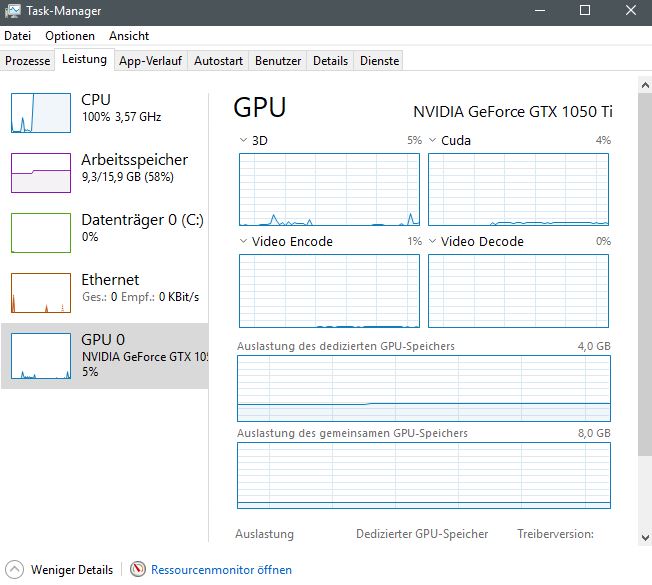Select the Arbeitsspeicher memory graph thumbnail

[40, 172]
